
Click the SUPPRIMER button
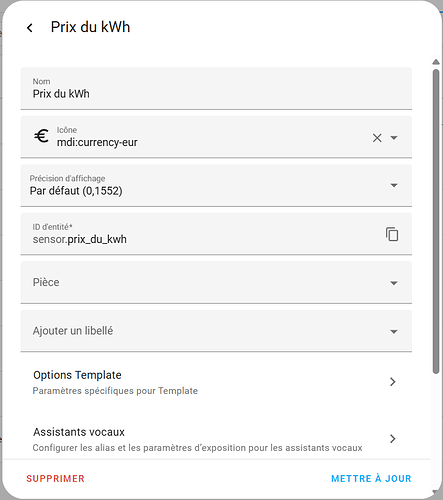click(55, 479)
